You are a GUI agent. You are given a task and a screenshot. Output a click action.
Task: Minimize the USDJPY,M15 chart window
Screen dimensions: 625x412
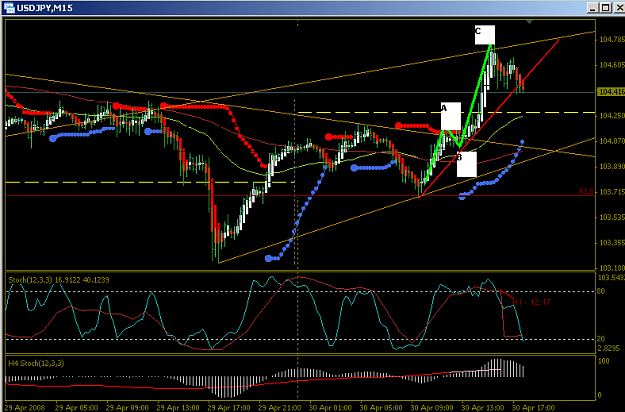[594, 8]
